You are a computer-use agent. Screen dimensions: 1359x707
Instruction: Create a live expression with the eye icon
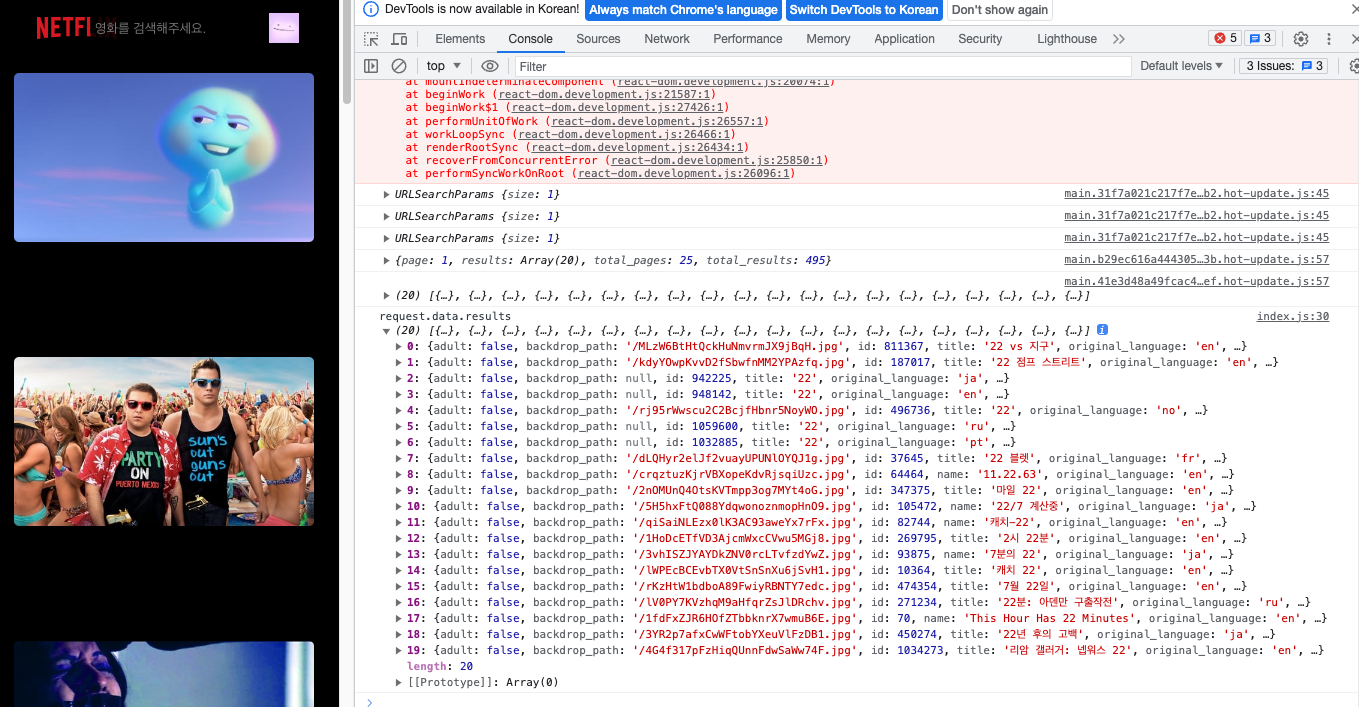(x=489, y=66)
